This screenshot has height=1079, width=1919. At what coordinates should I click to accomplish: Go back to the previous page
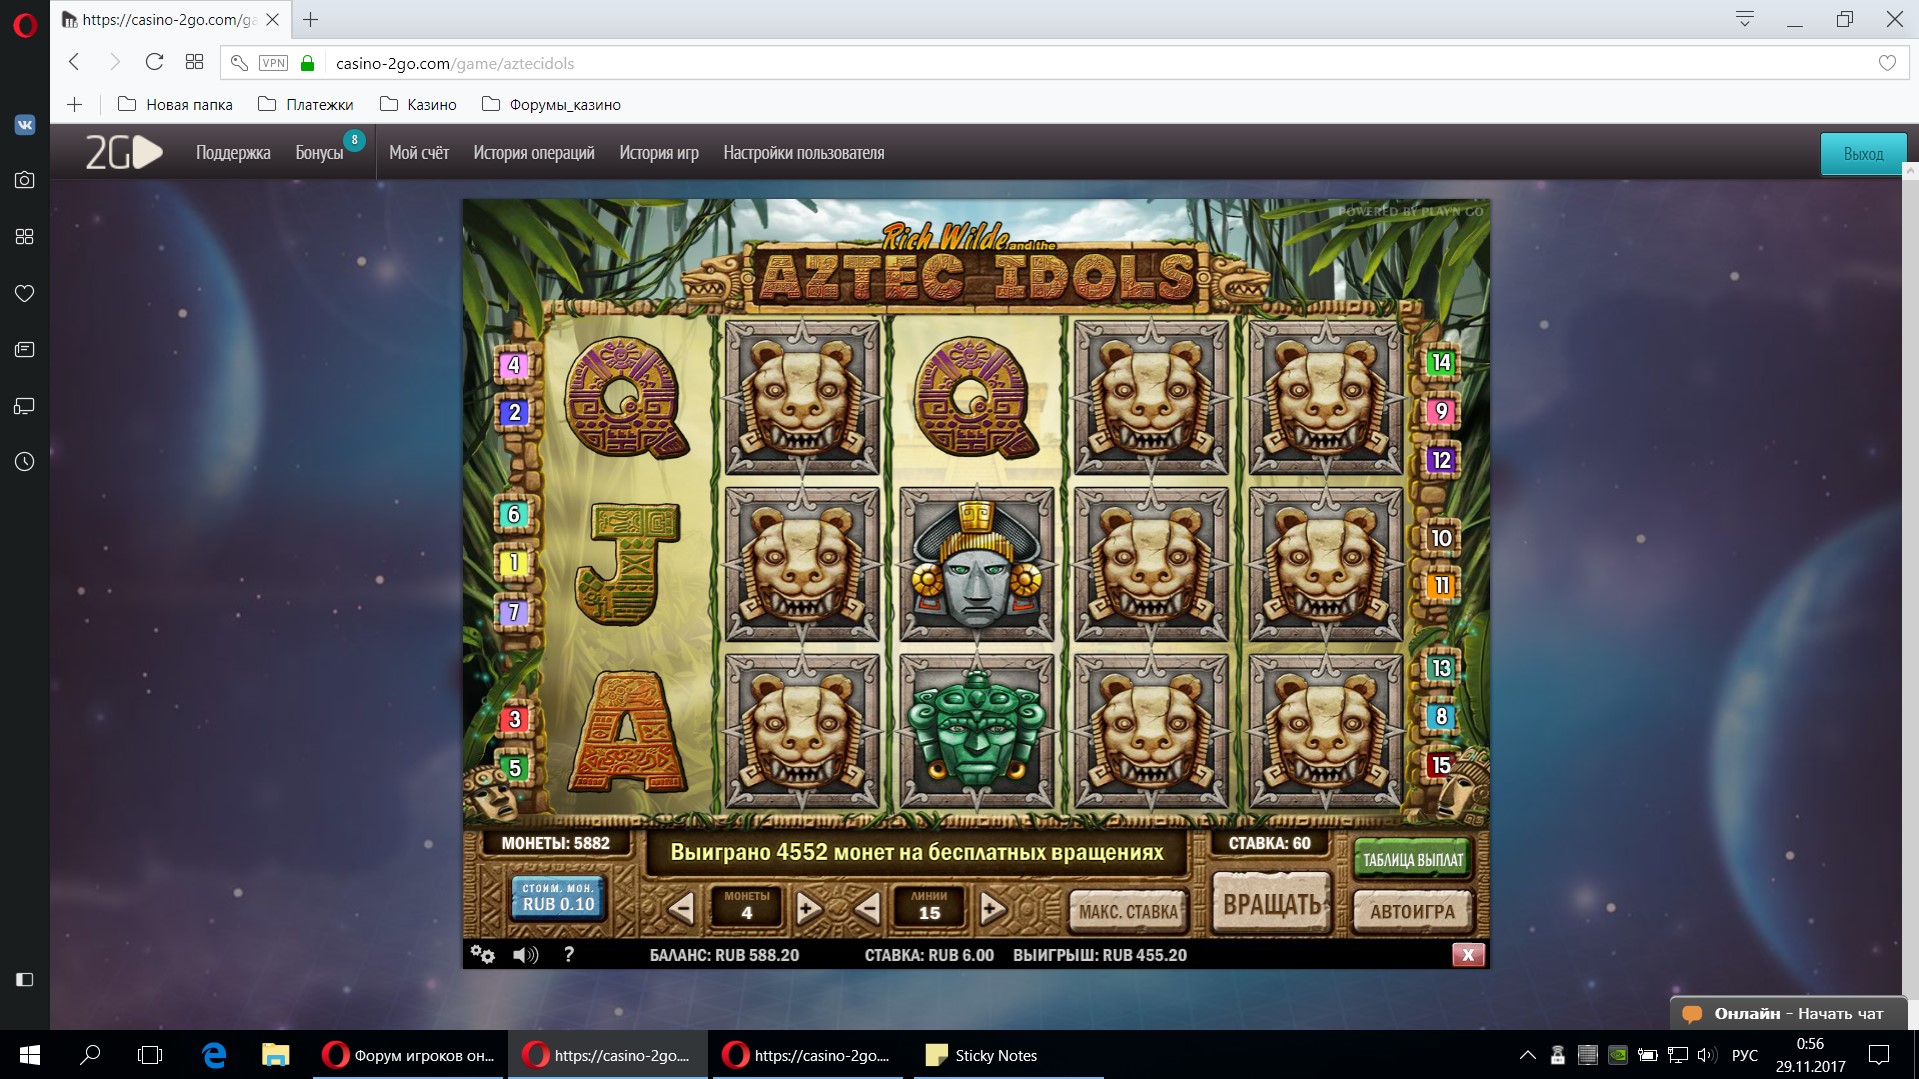coord(74,62)
